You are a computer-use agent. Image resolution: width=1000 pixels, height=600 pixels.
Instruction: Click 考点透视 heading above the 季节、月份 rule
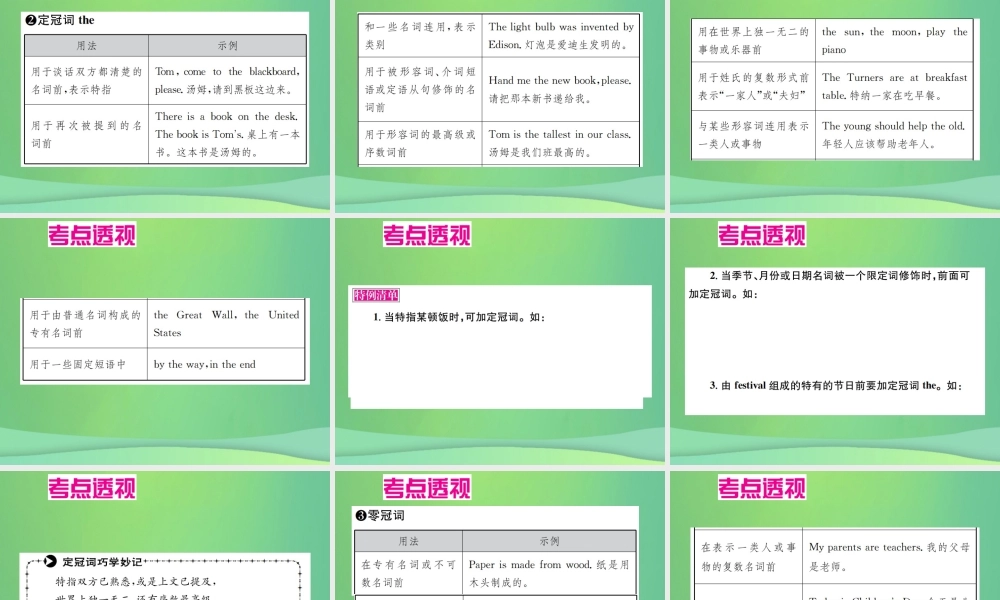coord(762,235)
